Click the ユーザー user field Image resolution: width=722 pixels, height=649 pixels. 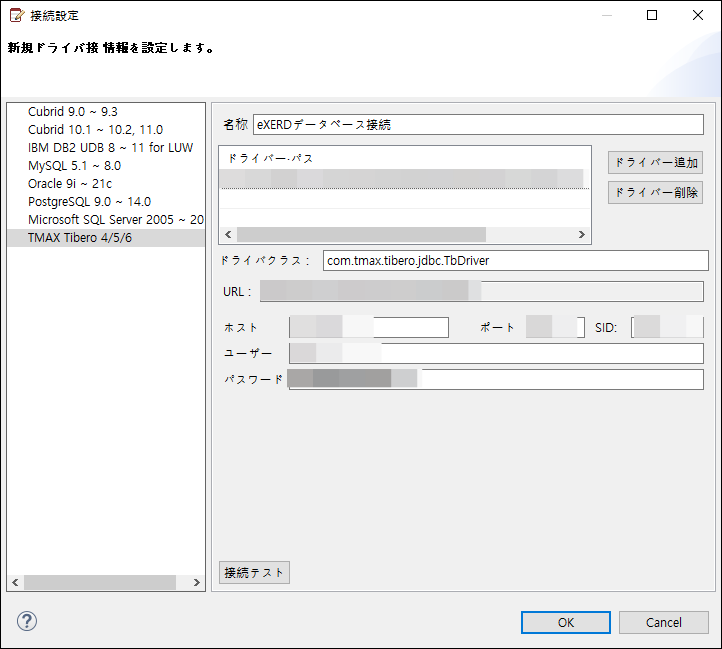pyautogui.click(x=496, y=353)
